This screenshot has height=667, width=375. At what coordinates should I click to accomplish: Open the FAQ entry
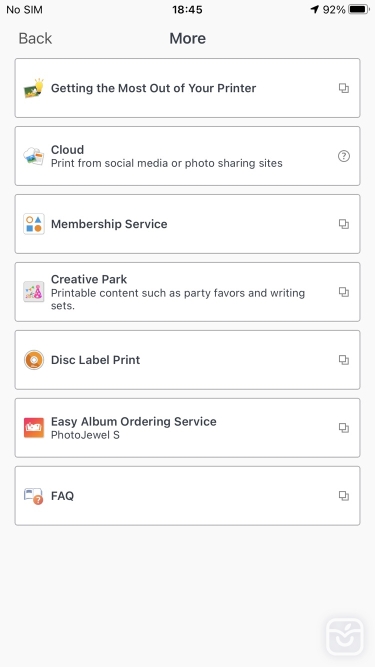pyautogui.click(x=188, y=496)
